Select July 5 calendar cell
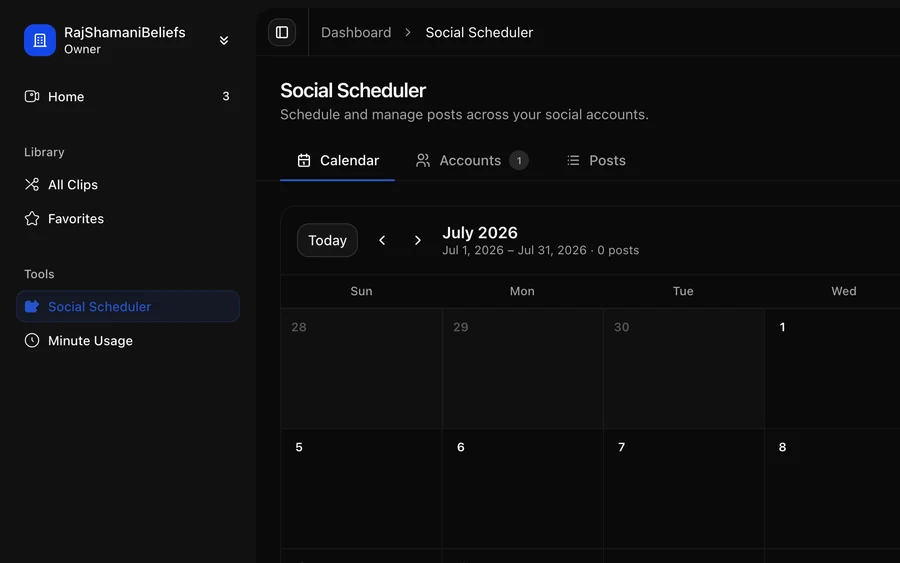Screen dimensions: 900x563 pyautogui.click(x=362, y=489)
